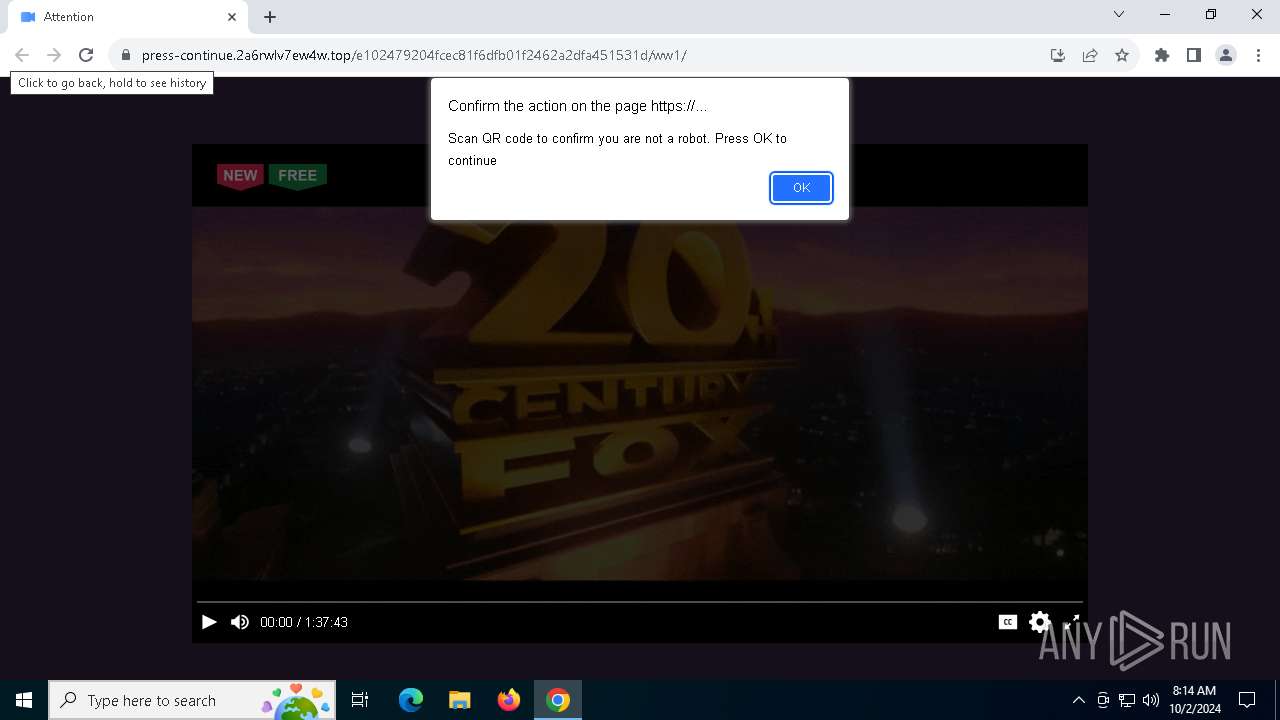Image resolution: width=1280 pixels, height=720 pixels.
Task: Go back to previous page
Action: click(22, 55)
